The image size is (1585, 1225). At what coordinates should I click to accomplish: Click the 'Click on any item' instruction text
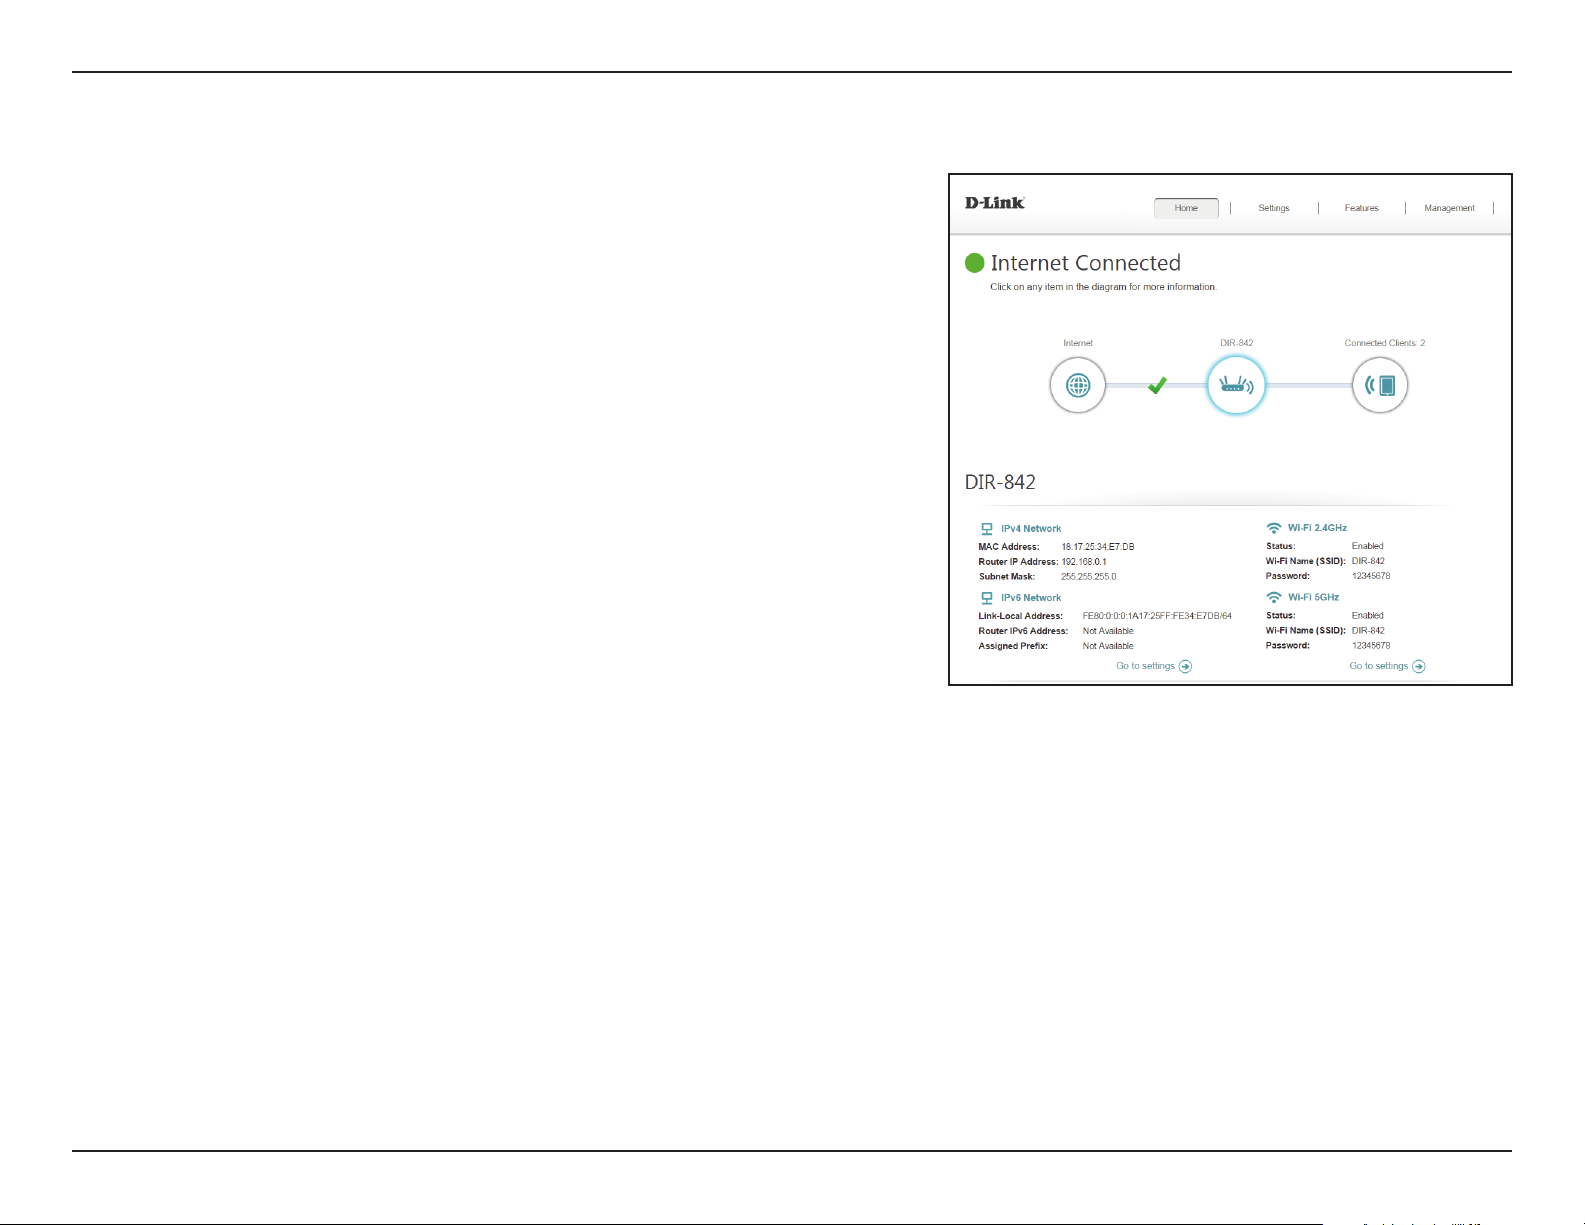1103,287
